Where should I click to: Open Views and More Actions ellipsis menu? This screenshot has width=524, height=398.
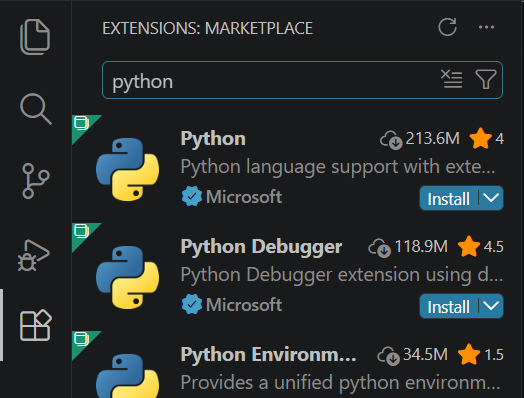click(x=486, y=27)
